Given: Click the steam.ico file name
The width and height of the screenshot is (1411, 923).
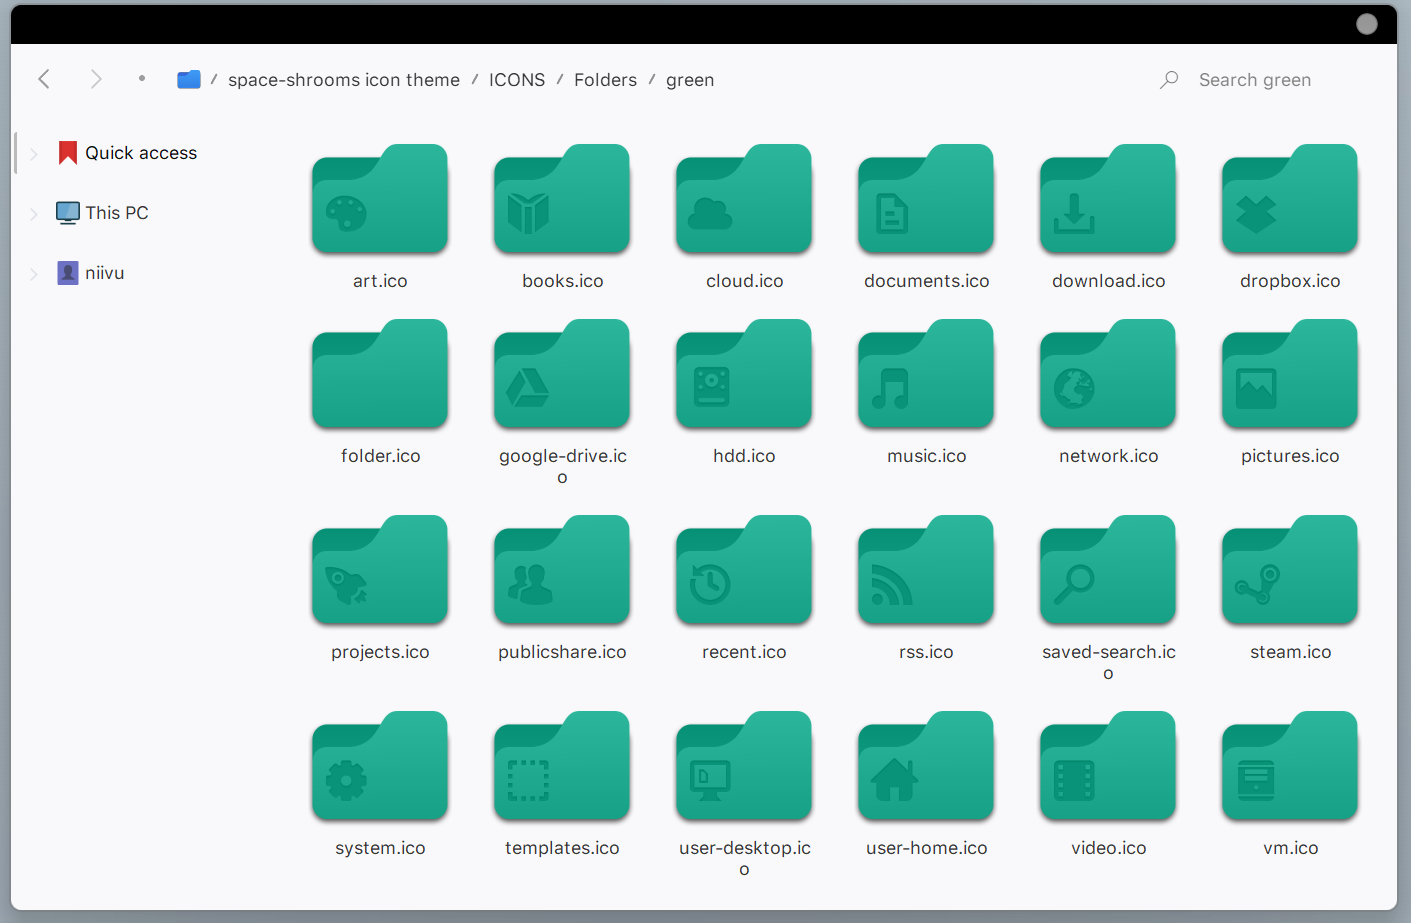Looking at the screenshot, I should [1290, 652].
